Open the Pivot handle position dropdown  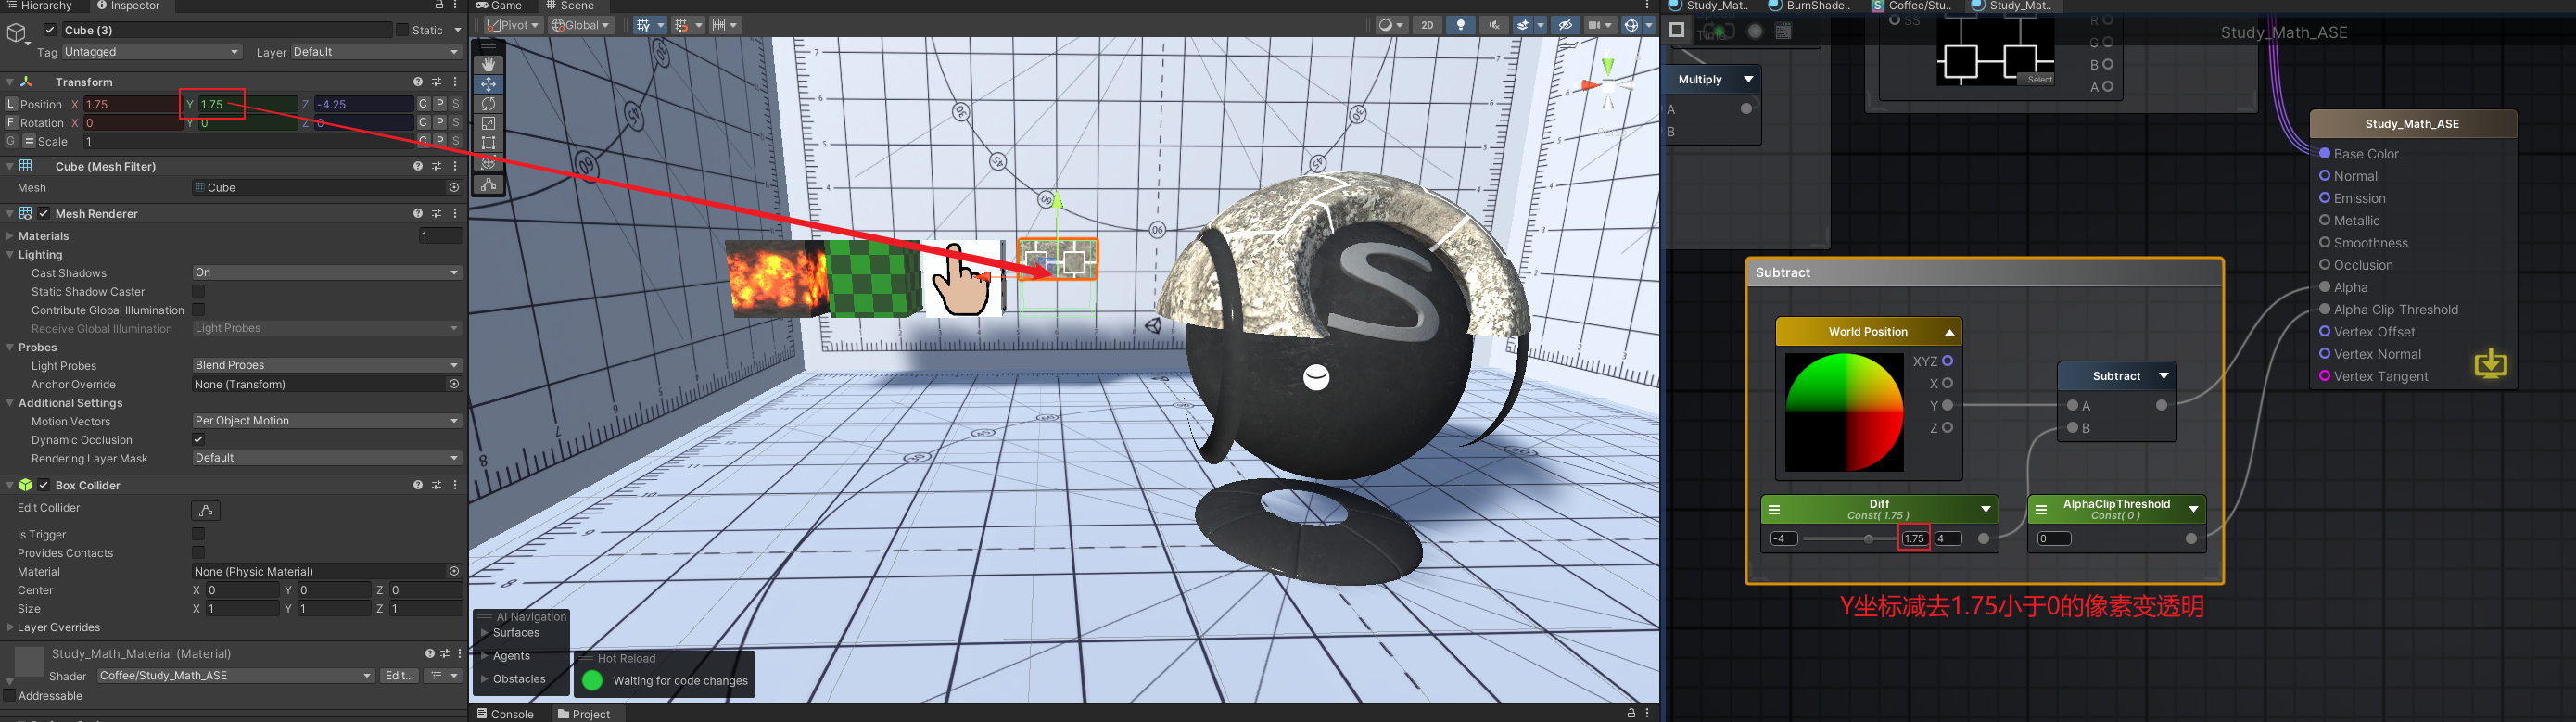(x=514, y=25)
